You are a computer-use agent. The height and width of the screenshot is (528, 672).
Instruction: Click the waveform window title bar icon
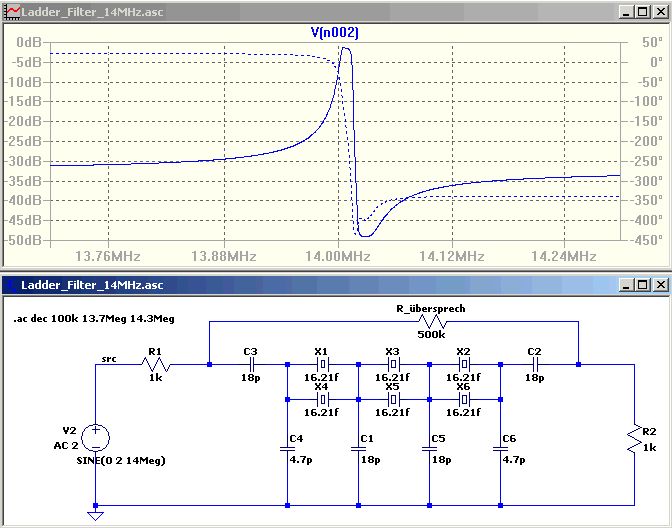(x=12, y=12)
